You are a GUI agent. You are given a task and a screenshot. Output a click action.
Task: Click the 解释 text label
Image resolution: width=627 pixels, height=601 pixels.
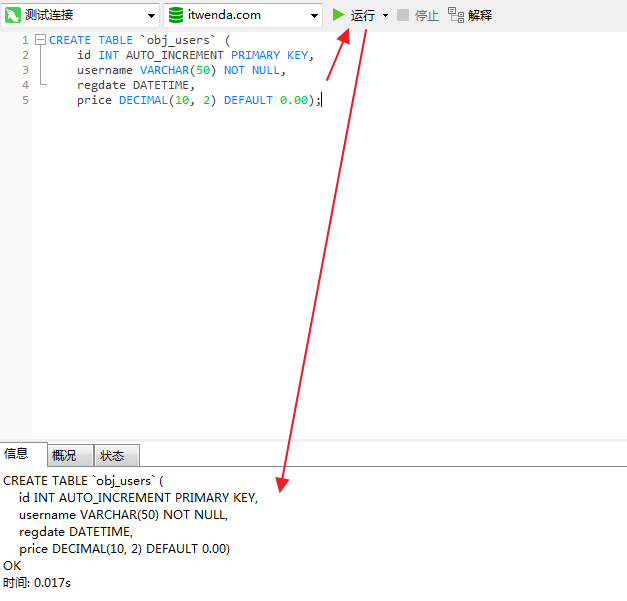point(480,16)
